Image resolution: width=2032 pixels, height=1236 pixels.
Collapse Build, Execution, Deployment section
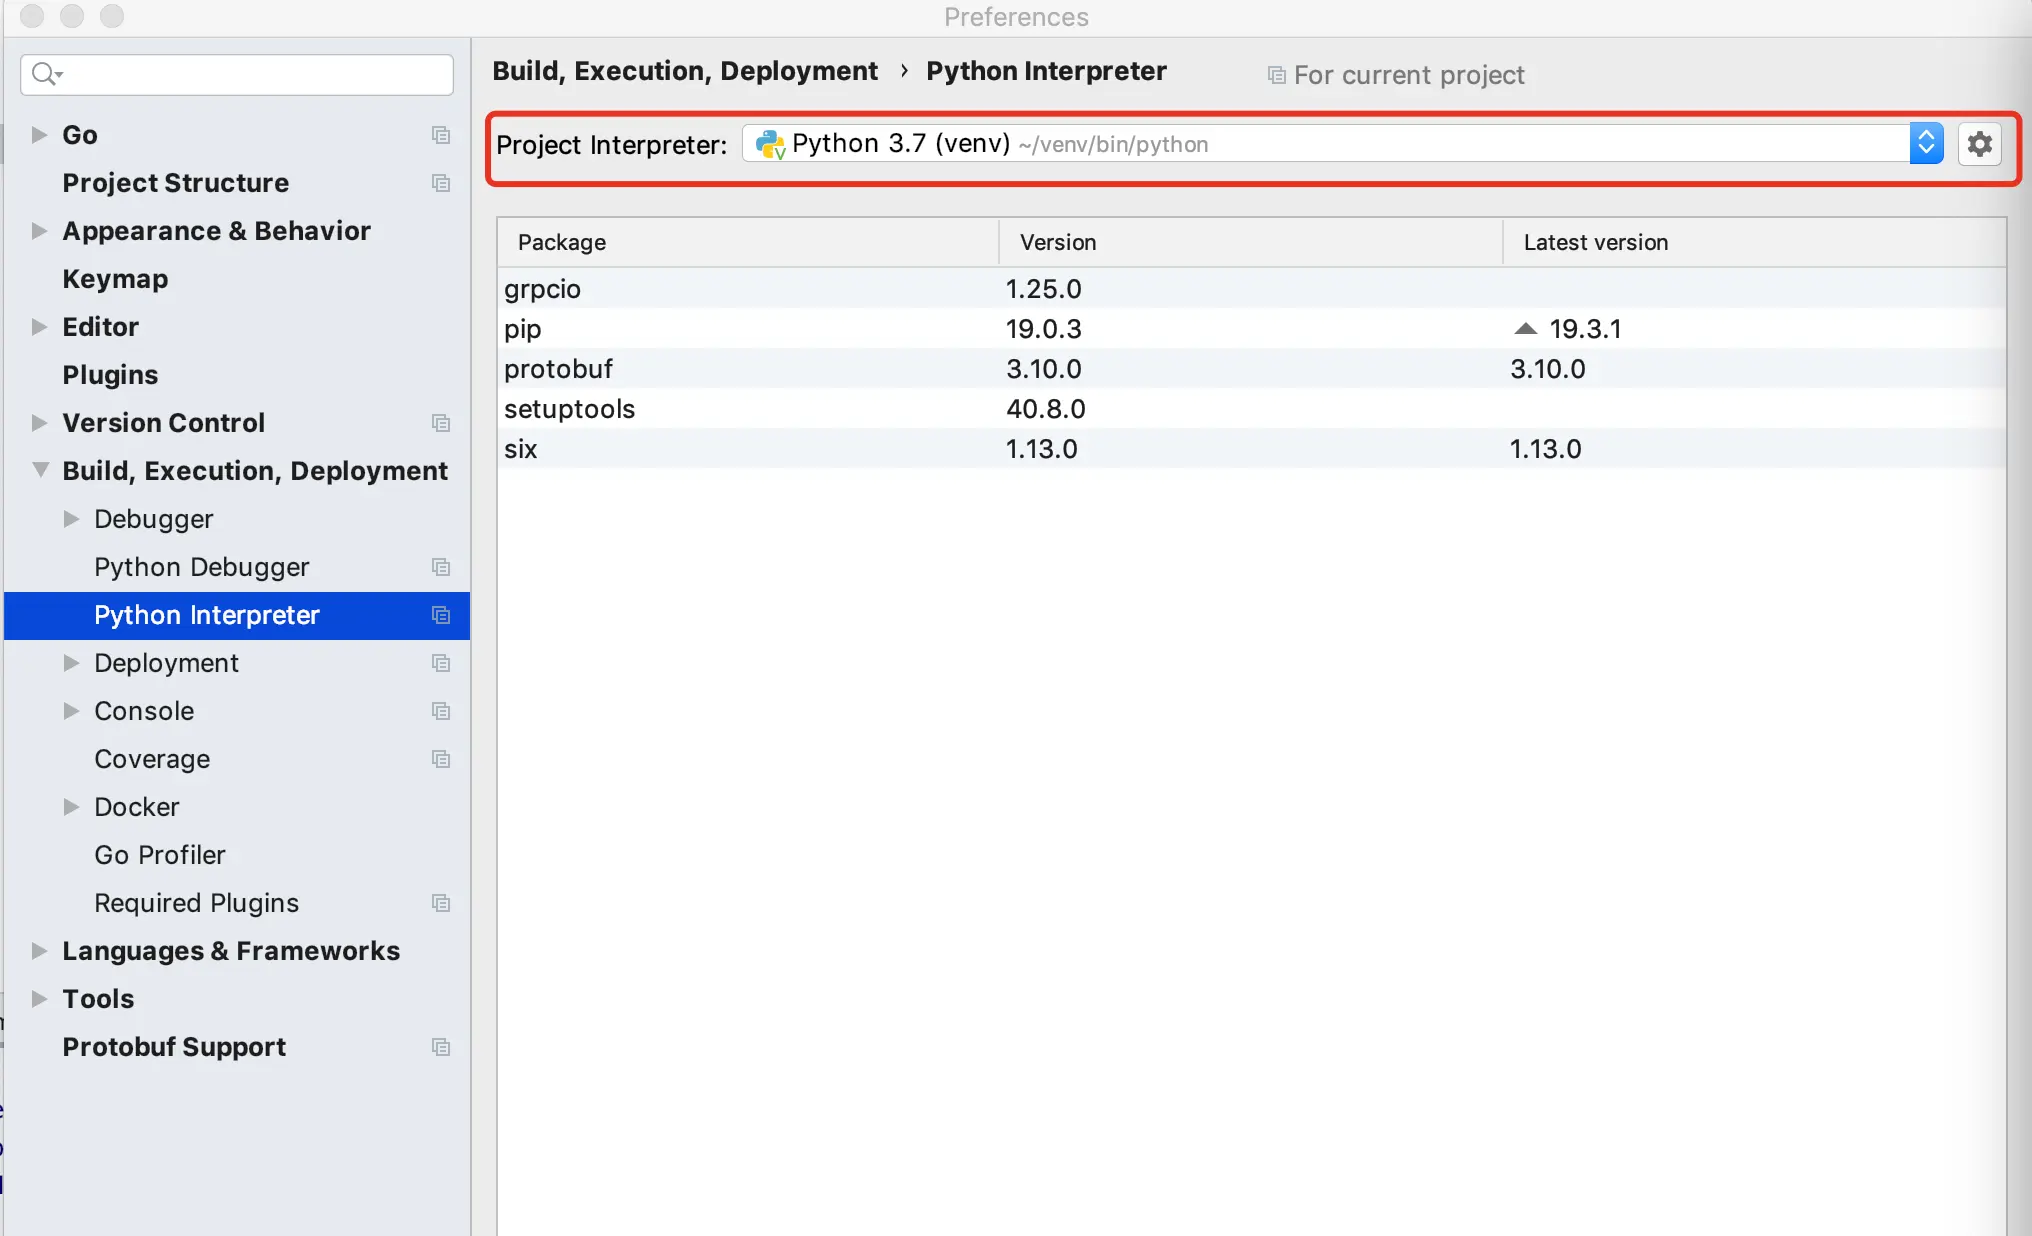coord(40,470)
